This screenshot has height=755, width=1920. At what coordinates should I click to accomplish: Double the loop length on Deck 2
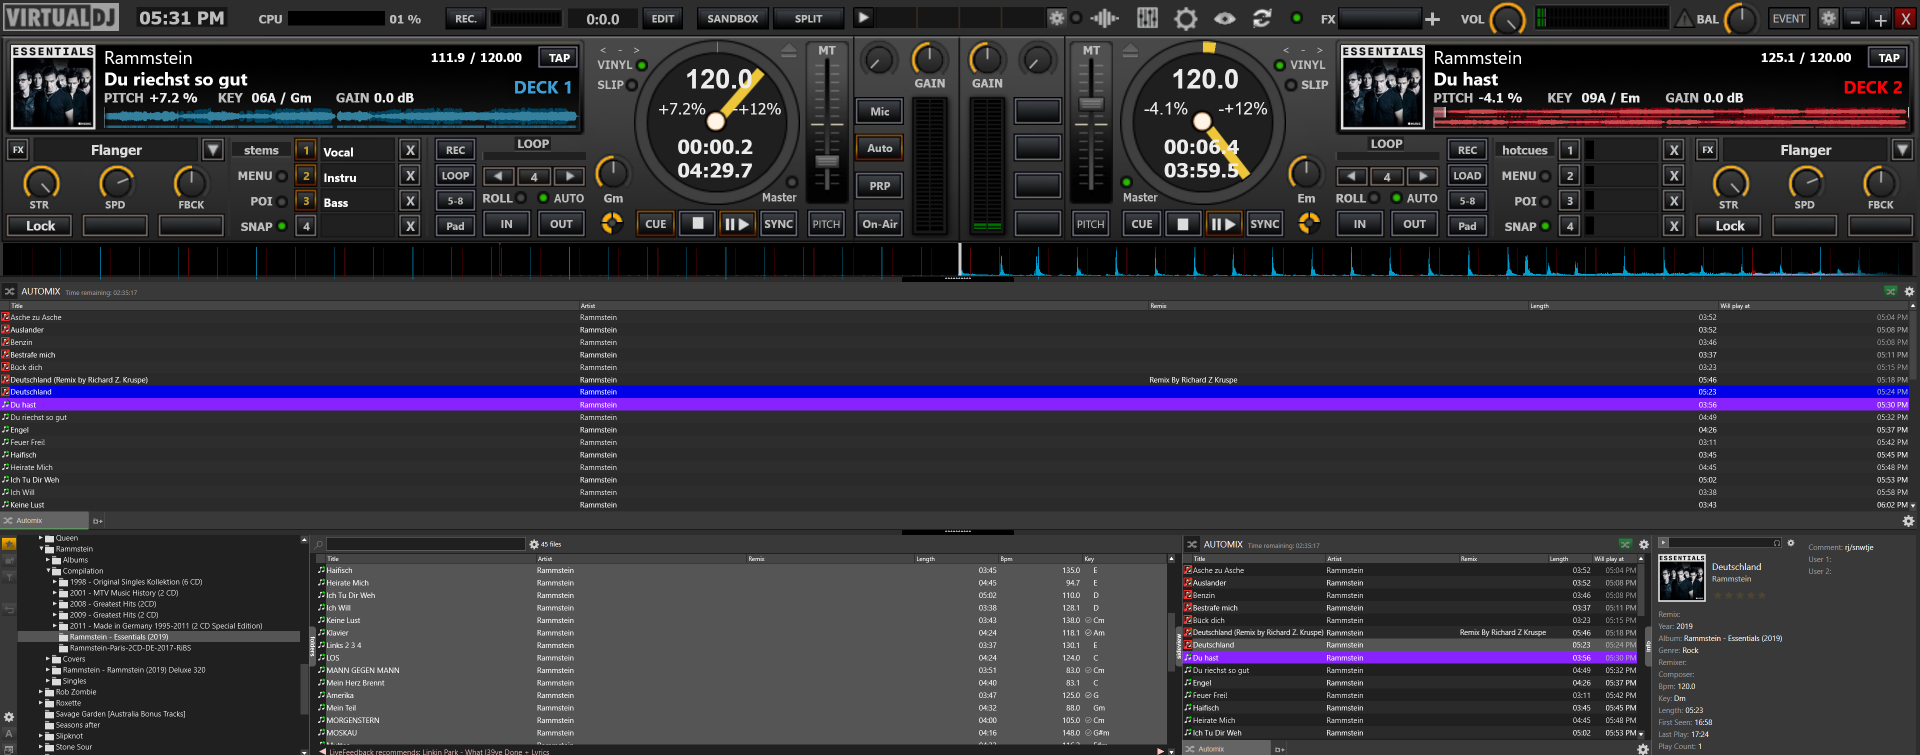click(x=1422, y=176)
